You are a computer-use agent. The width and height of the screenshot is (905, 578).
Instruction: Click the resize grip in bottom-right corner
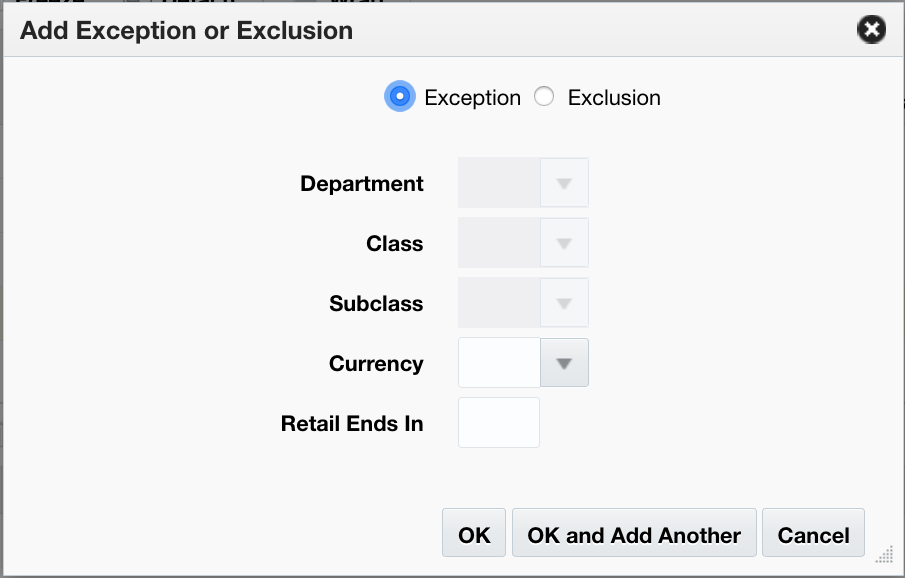coord(885,553)
